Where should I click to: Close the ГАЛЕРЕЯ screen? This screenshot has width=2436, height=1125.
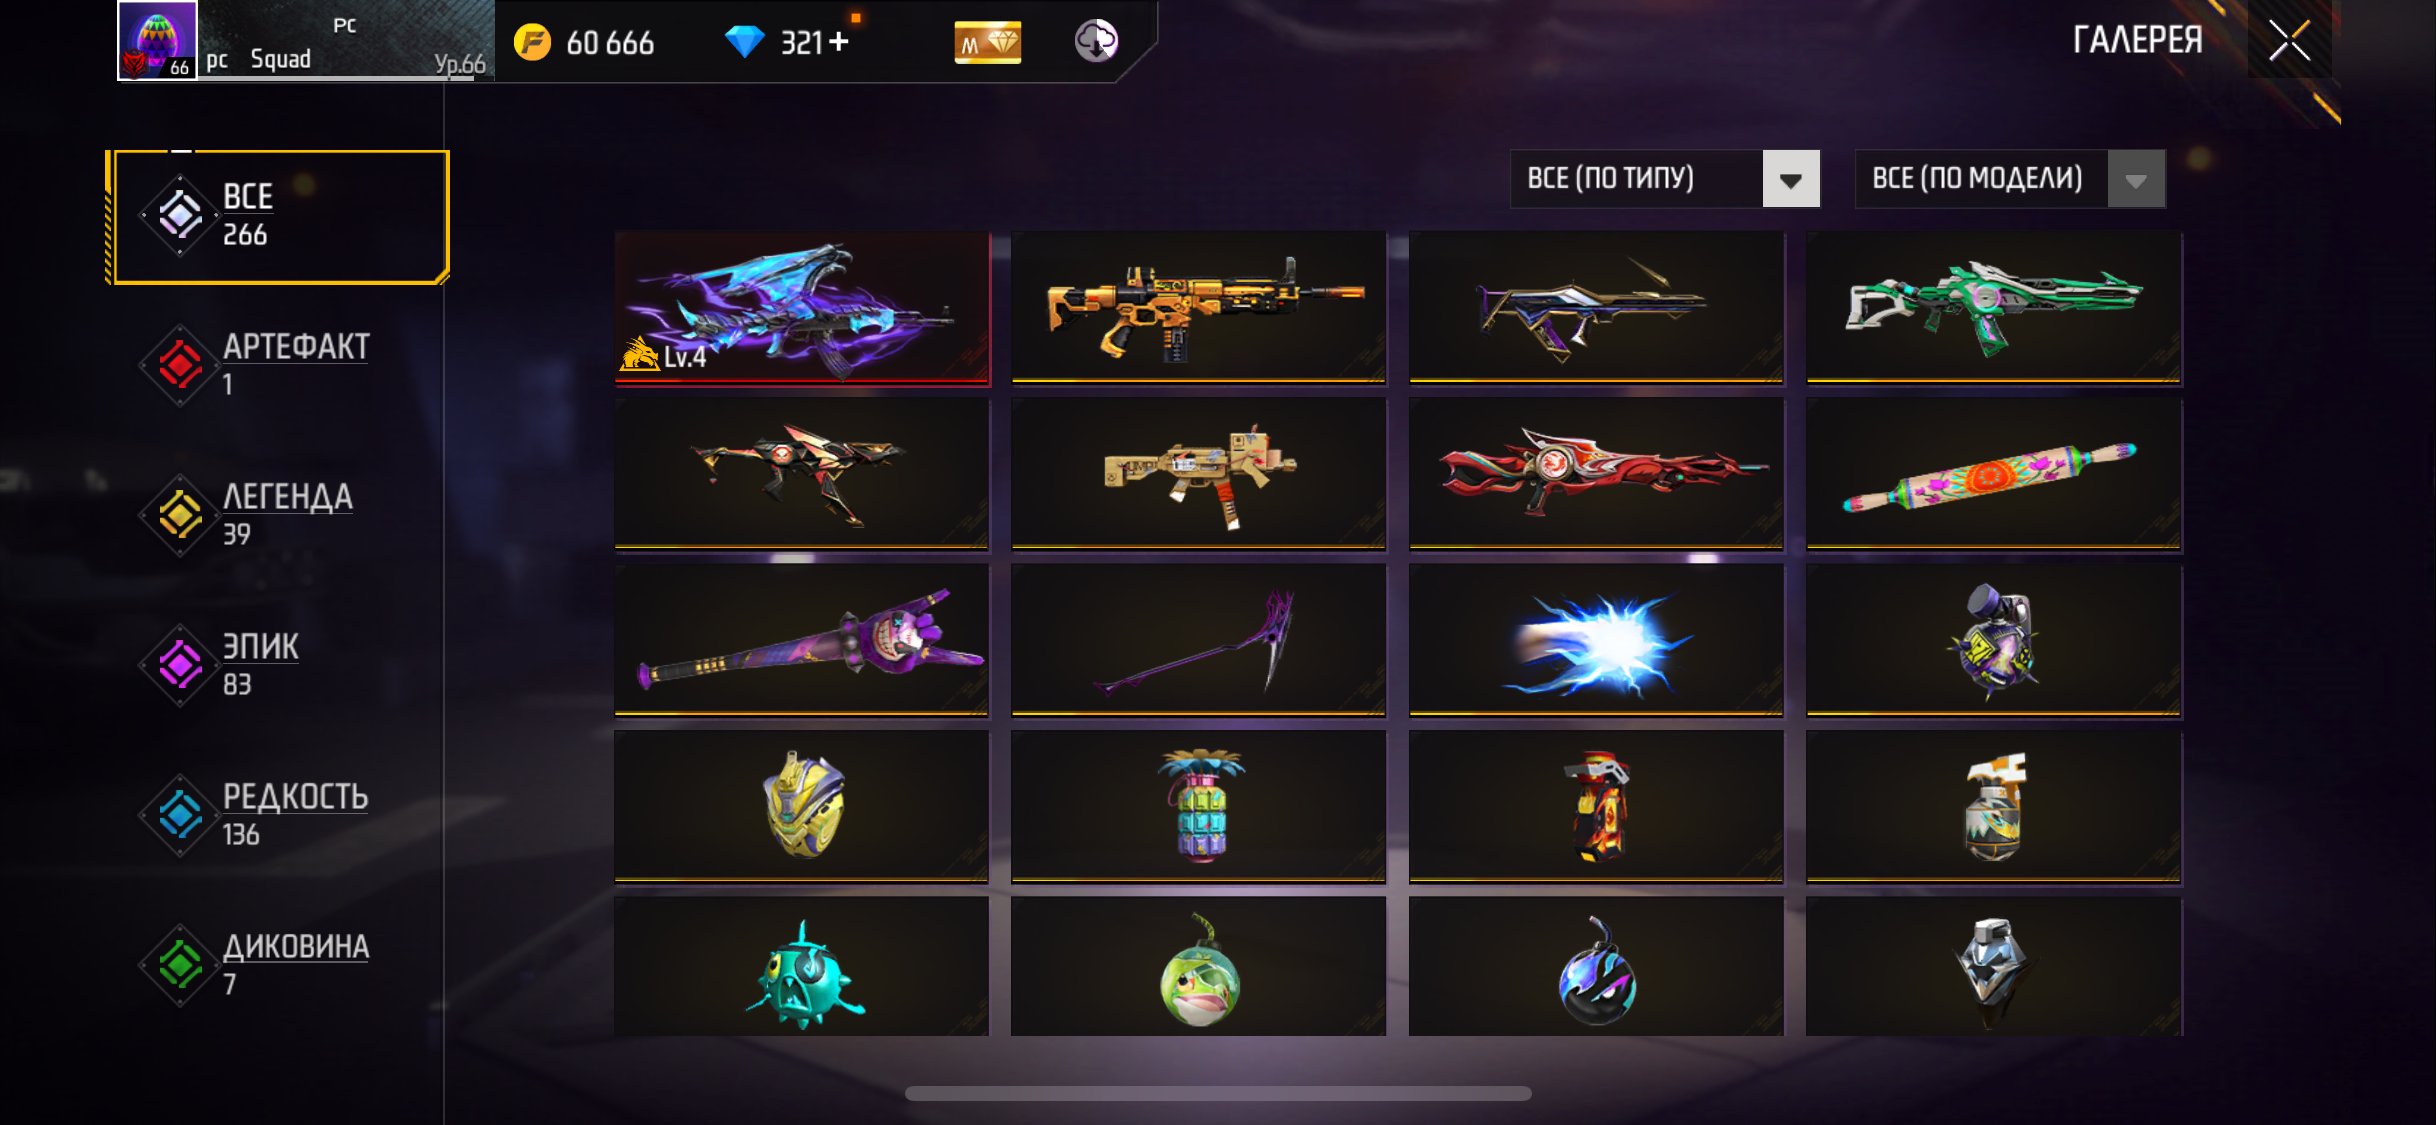tap(2289, 40)
